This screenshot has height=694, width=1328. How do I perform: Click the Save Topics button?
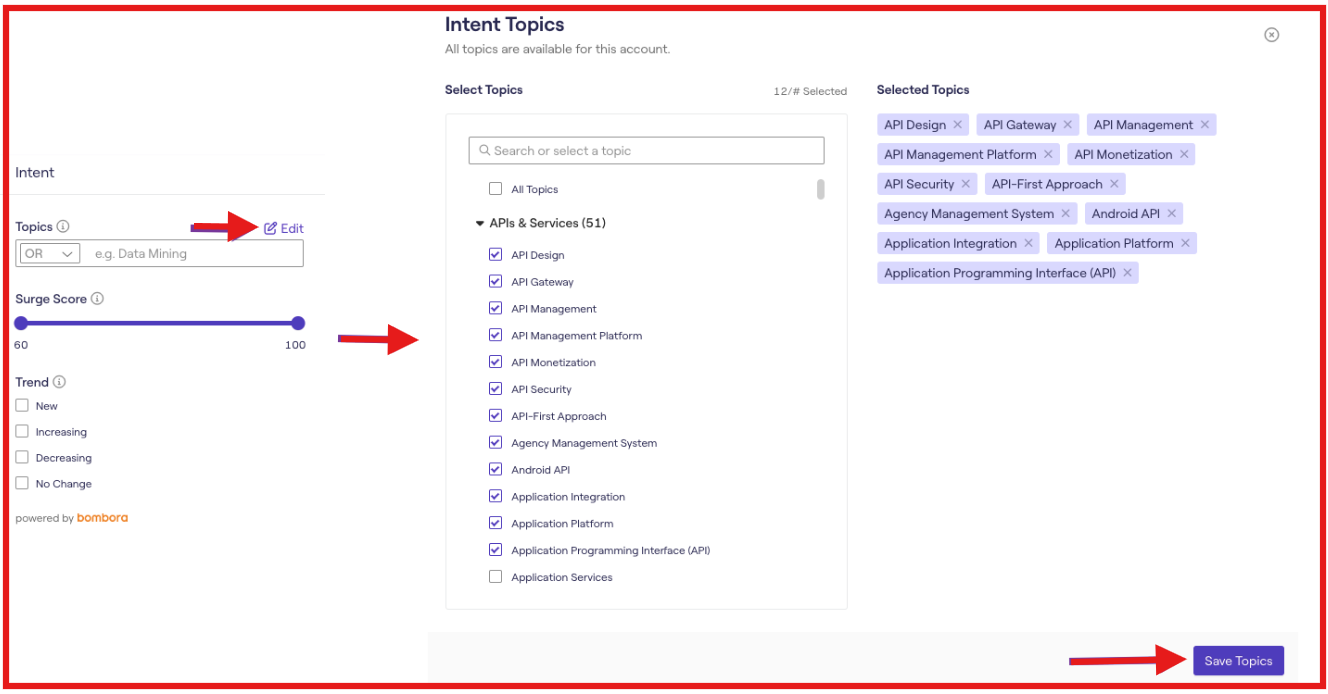click(x=1238, y=661)
